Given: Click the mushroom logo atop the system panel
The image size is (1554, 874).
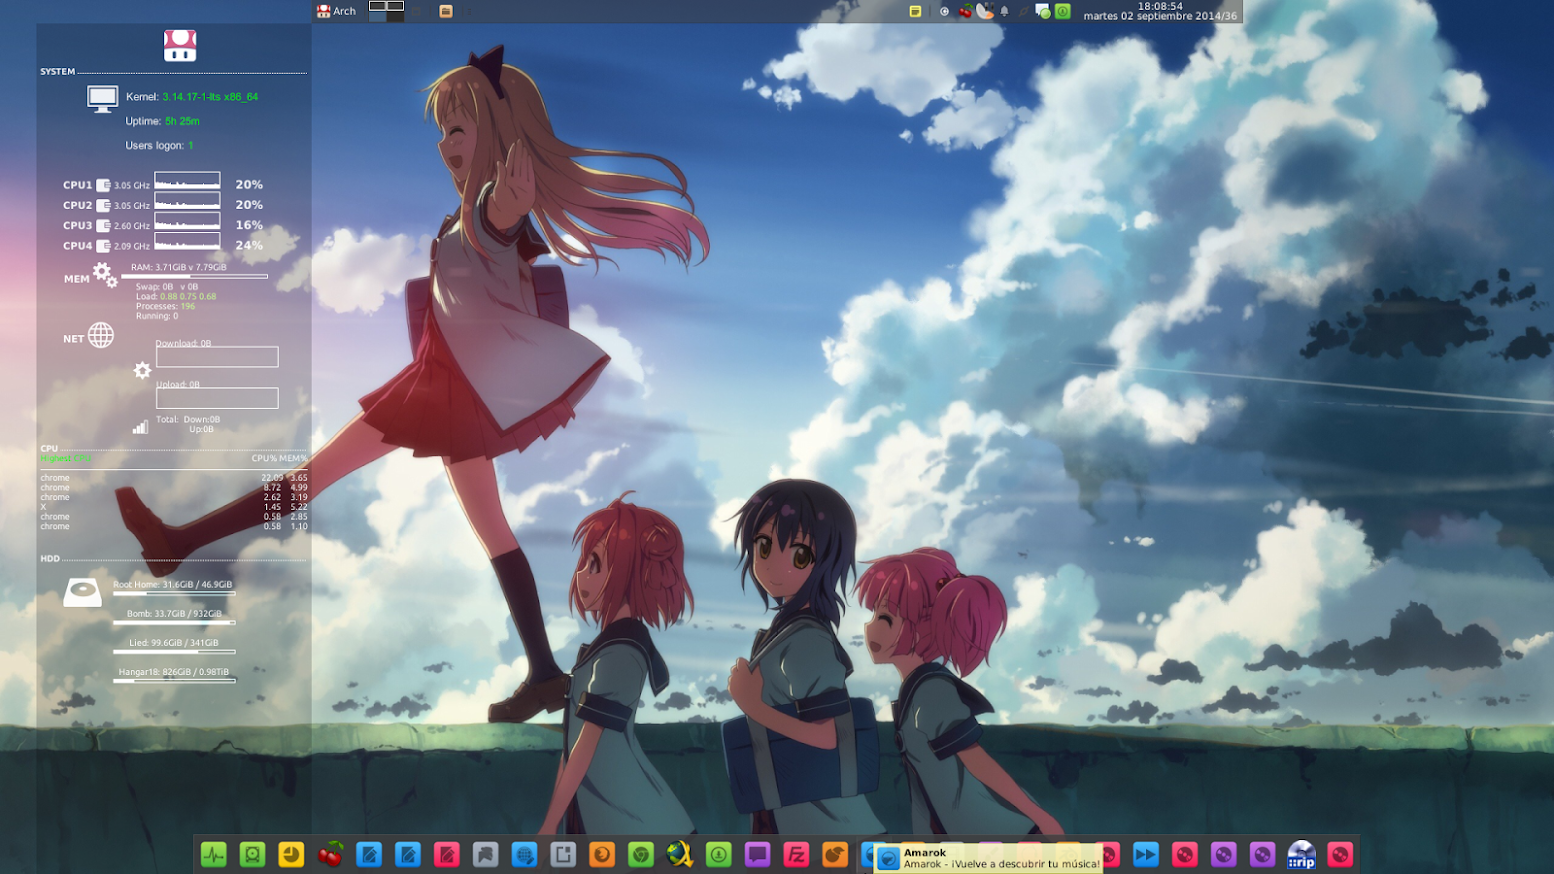Looking at the screenshot, I should point(180,45).
